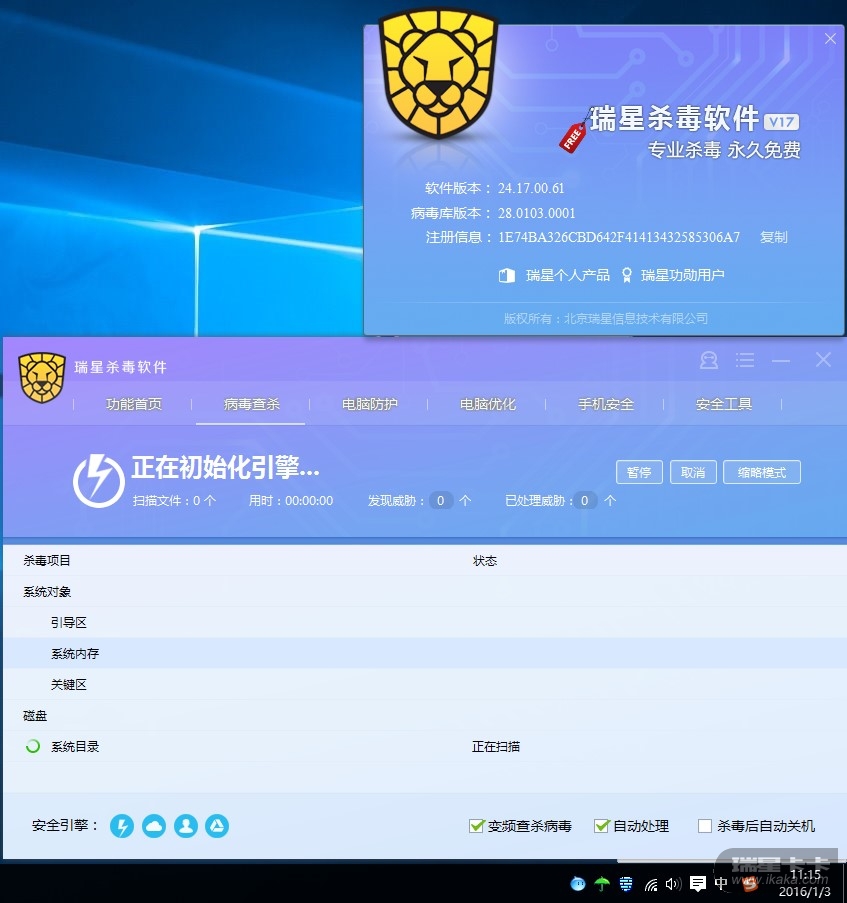Select the 系统对象 row

click(424, 591)
